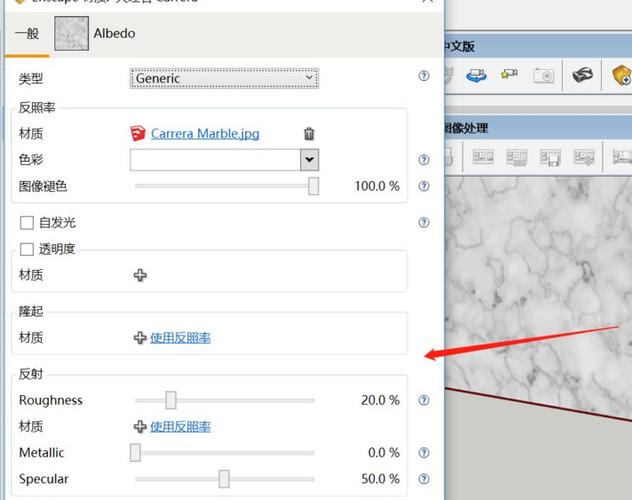Viewport: 632px width, 500px height.
Task: Switch to the 一般 general tab
Action: [27, 33]
